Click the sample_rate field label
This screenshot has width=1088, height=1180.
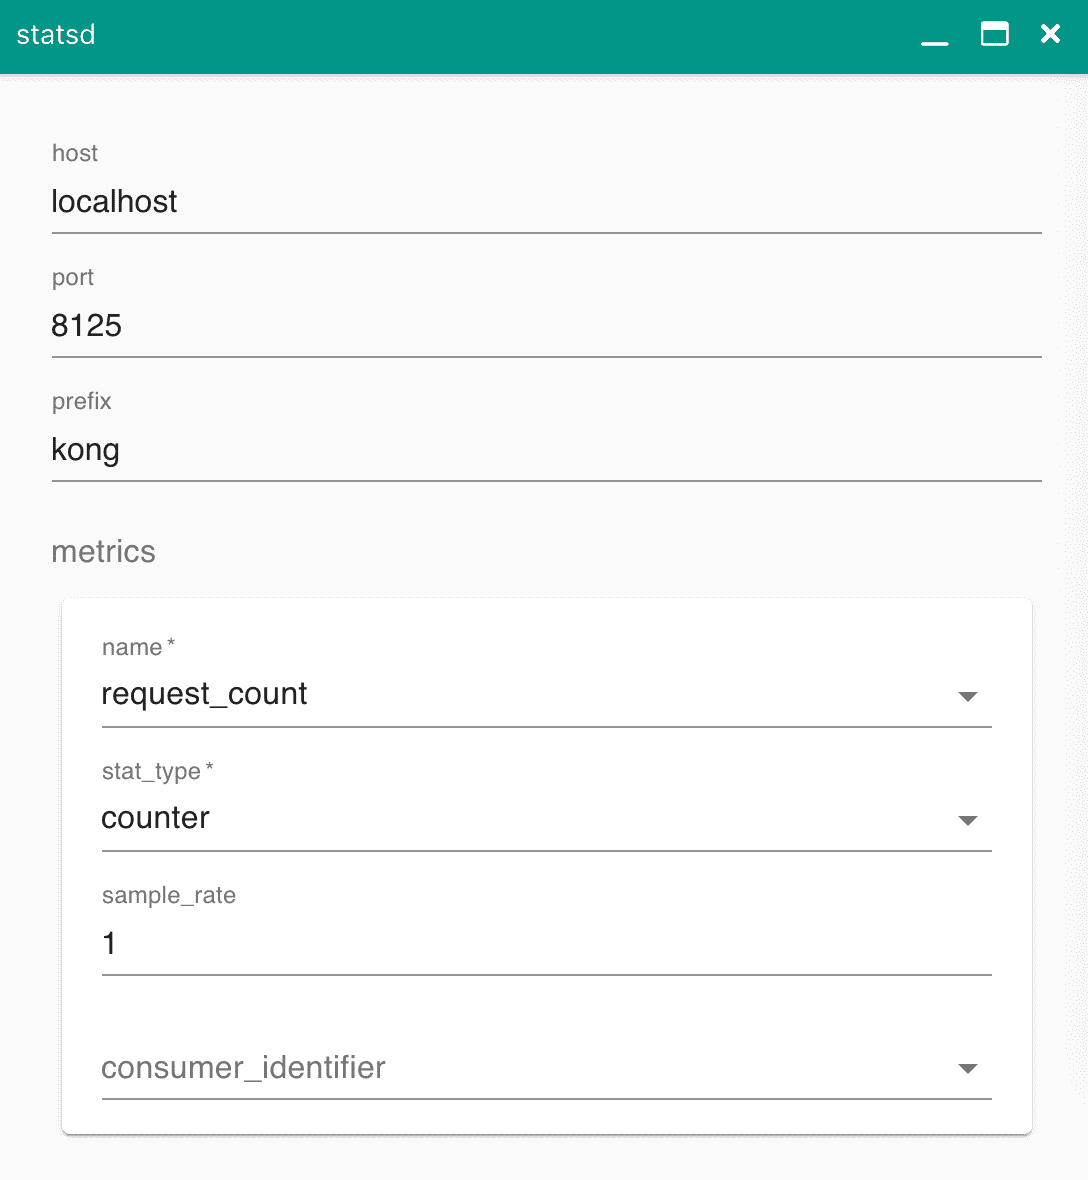(x=169, y=896)
